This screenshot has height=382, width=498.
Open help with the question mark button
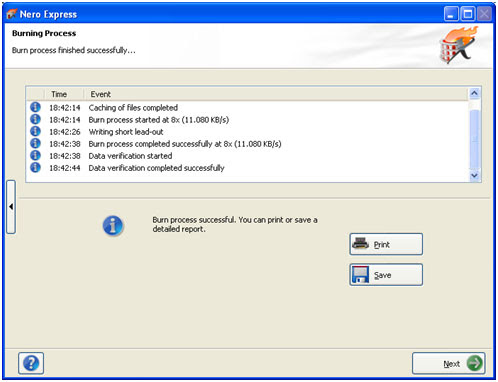point(31,363)
